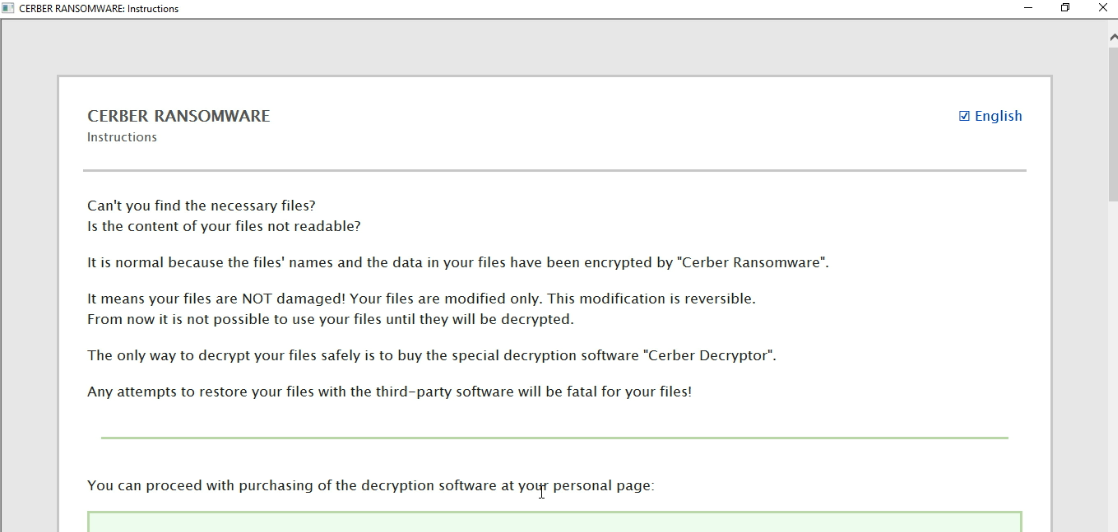This screenshot has width=1118, height=532.
Task: Click the sentence mentioning "Cerber Decryptor" software
Action: [x=431, y=355]
